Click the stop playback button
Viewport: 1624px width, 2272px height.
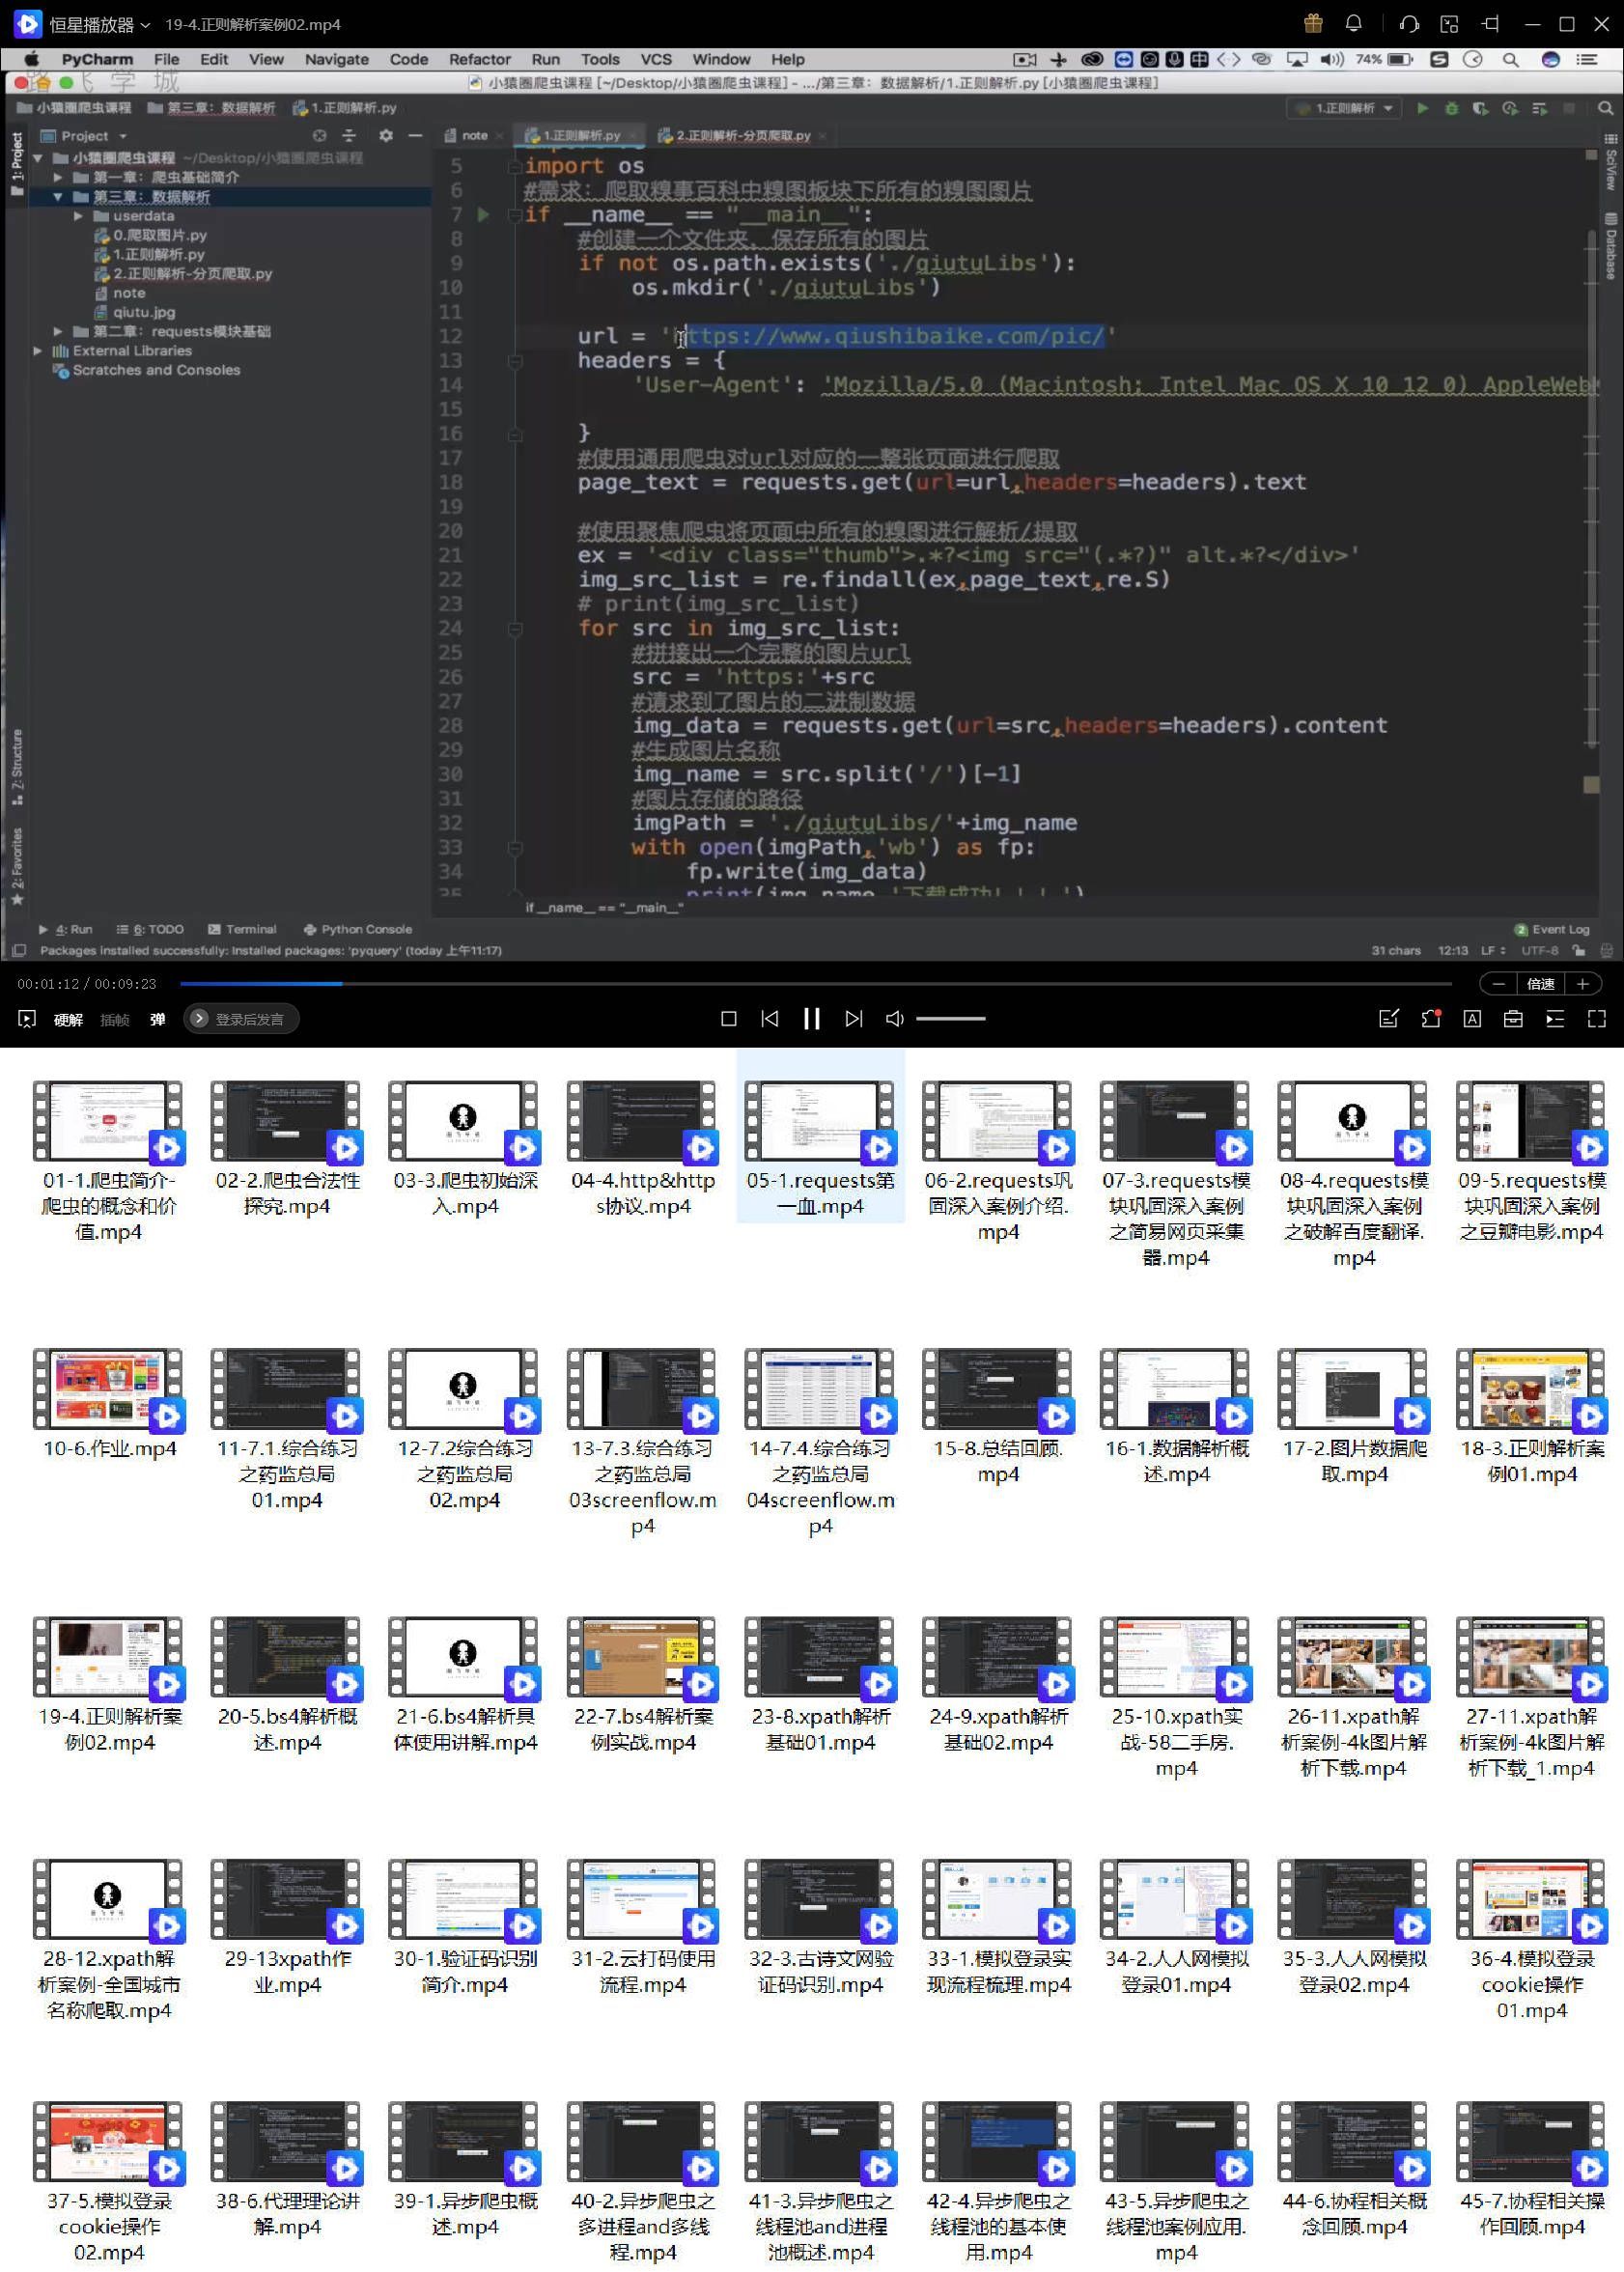click(x=728, y=1018)
